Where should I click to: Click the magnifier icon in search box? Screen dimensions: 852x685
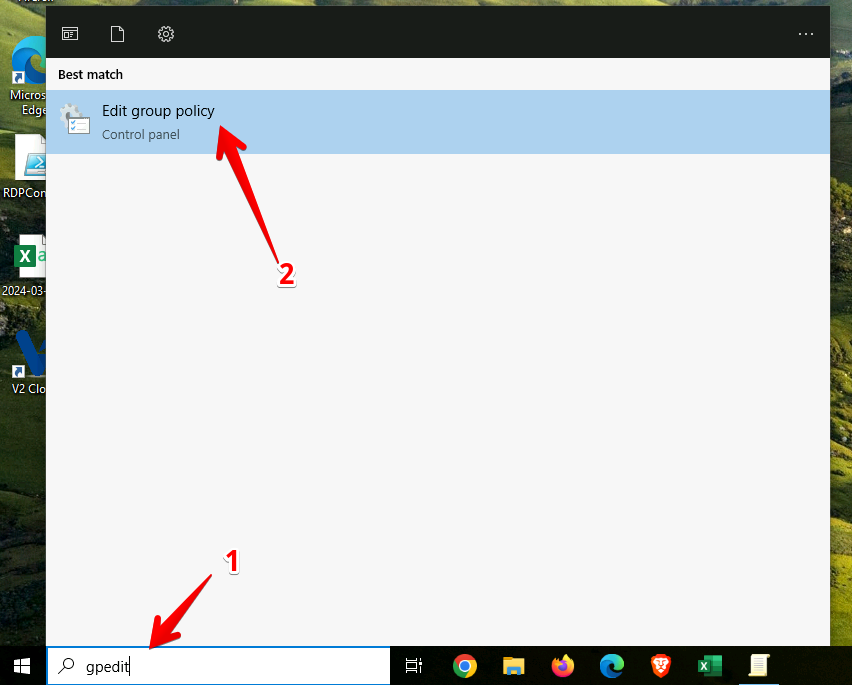67,666
